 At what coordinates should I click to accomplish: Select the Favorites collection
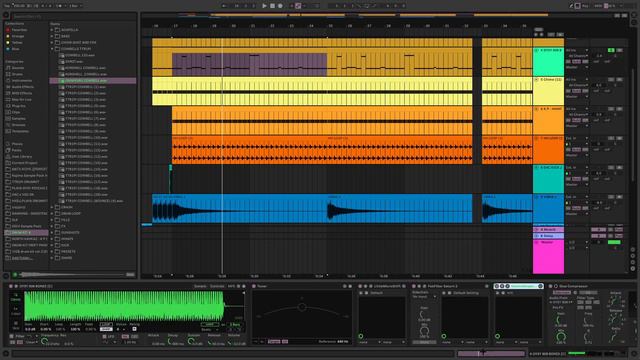pos(19,30)
